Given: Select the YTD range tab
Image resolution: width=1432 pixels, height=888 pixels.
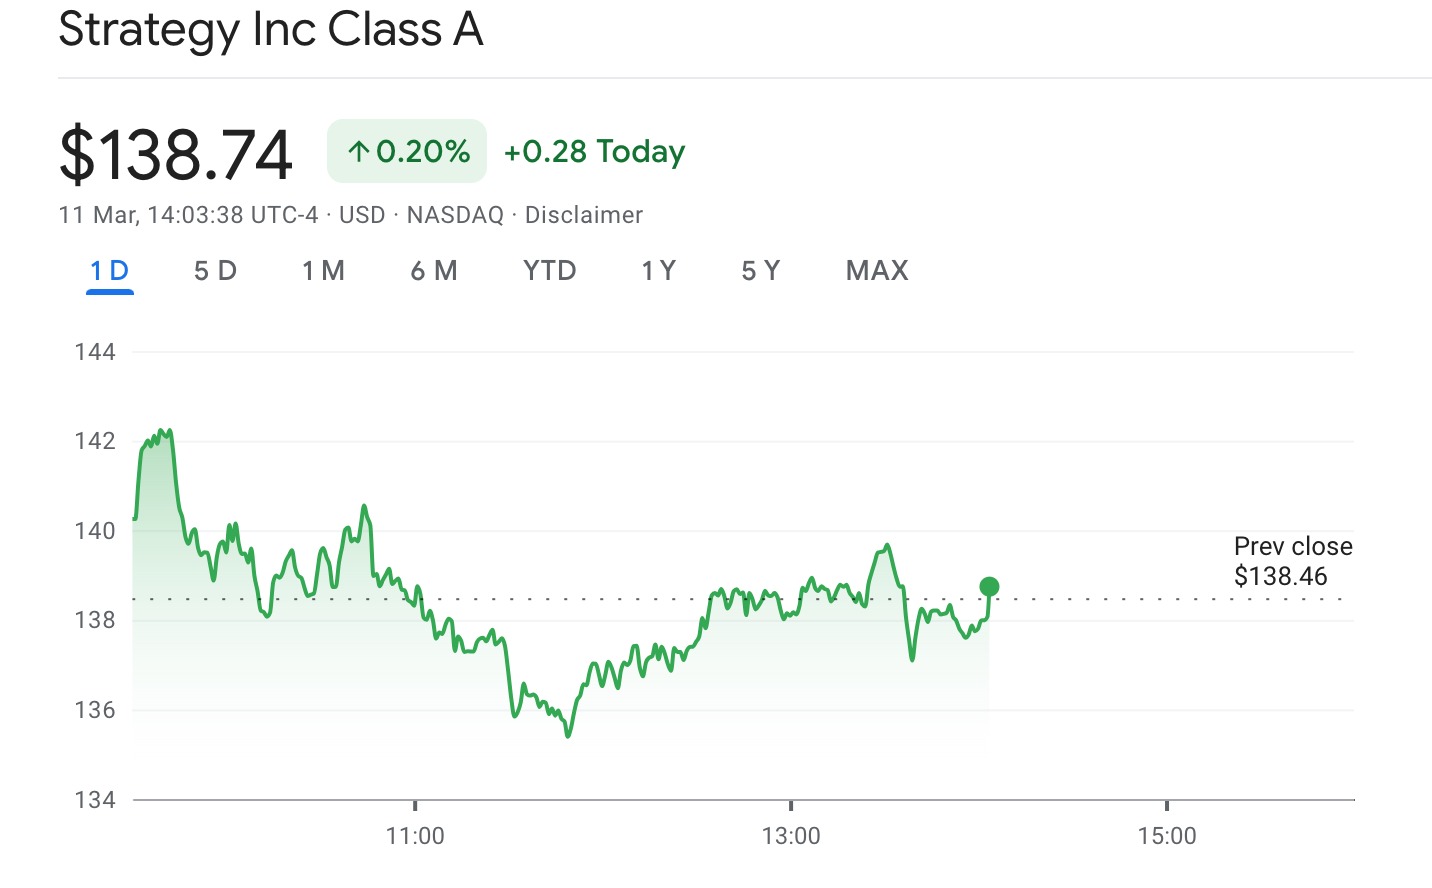Looking at the screenshot, I should [x=549, y=271].
